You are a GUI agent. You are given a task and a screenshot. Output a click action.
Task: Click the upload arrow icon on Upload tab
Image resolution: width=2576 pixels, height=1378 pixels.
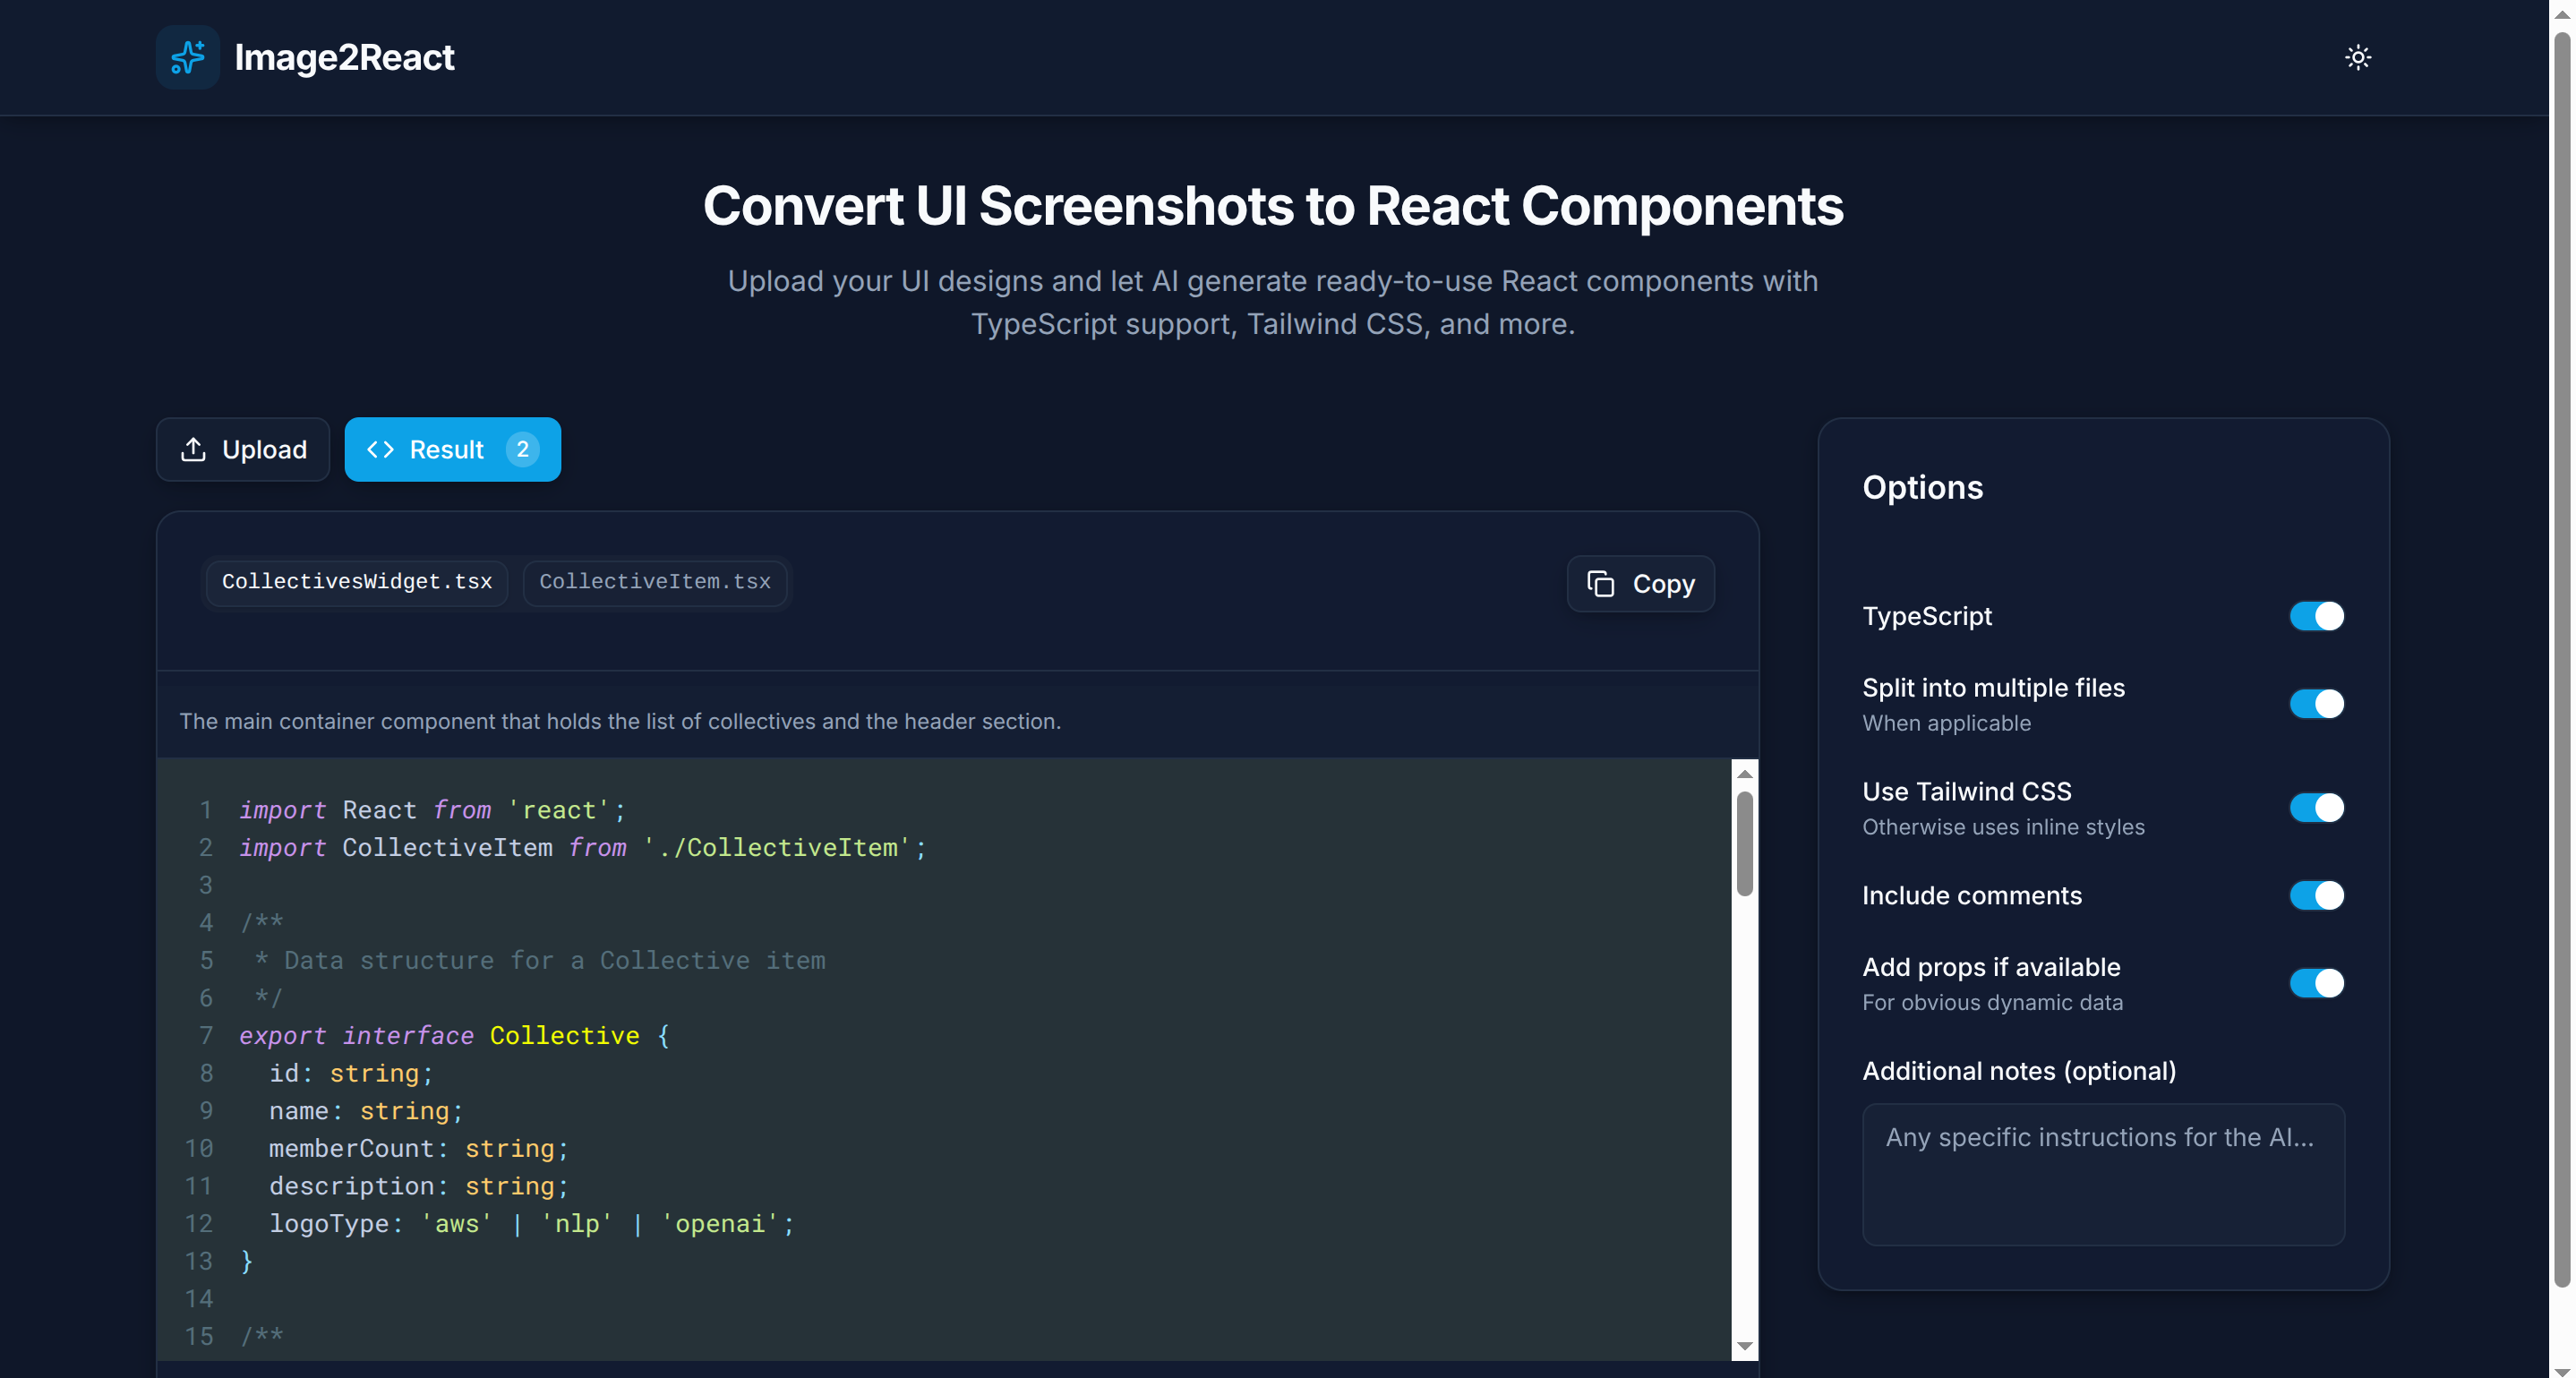point(194,449)
